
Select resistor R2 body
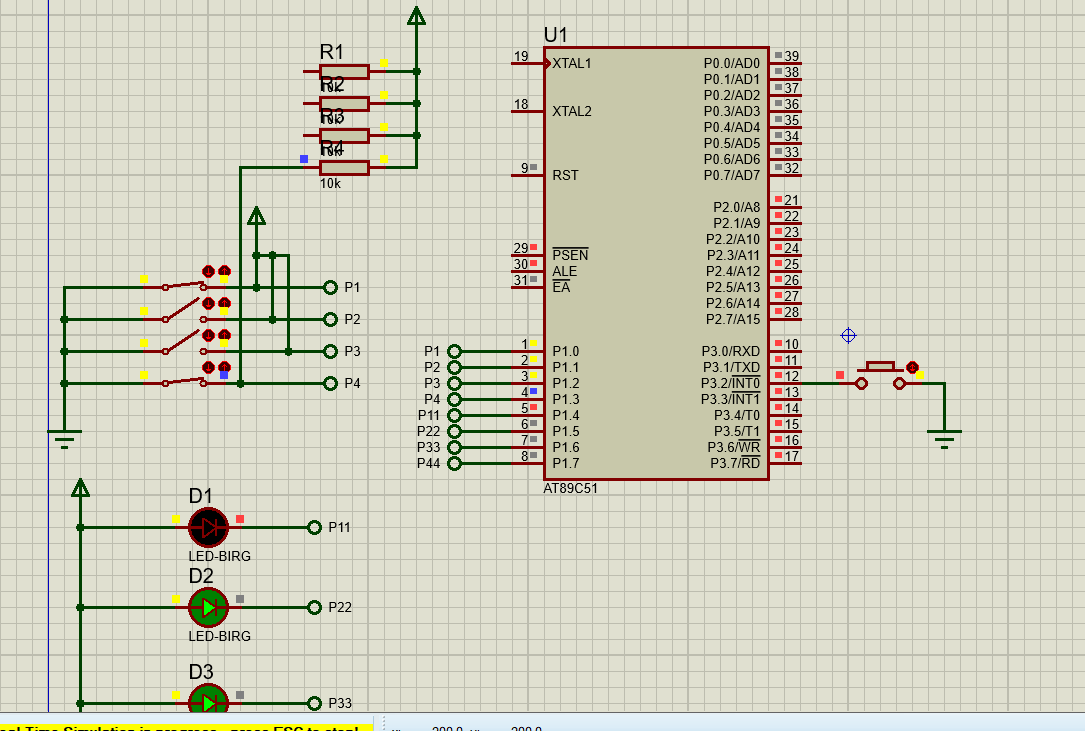pyautogui.click(x=344, y=104)
